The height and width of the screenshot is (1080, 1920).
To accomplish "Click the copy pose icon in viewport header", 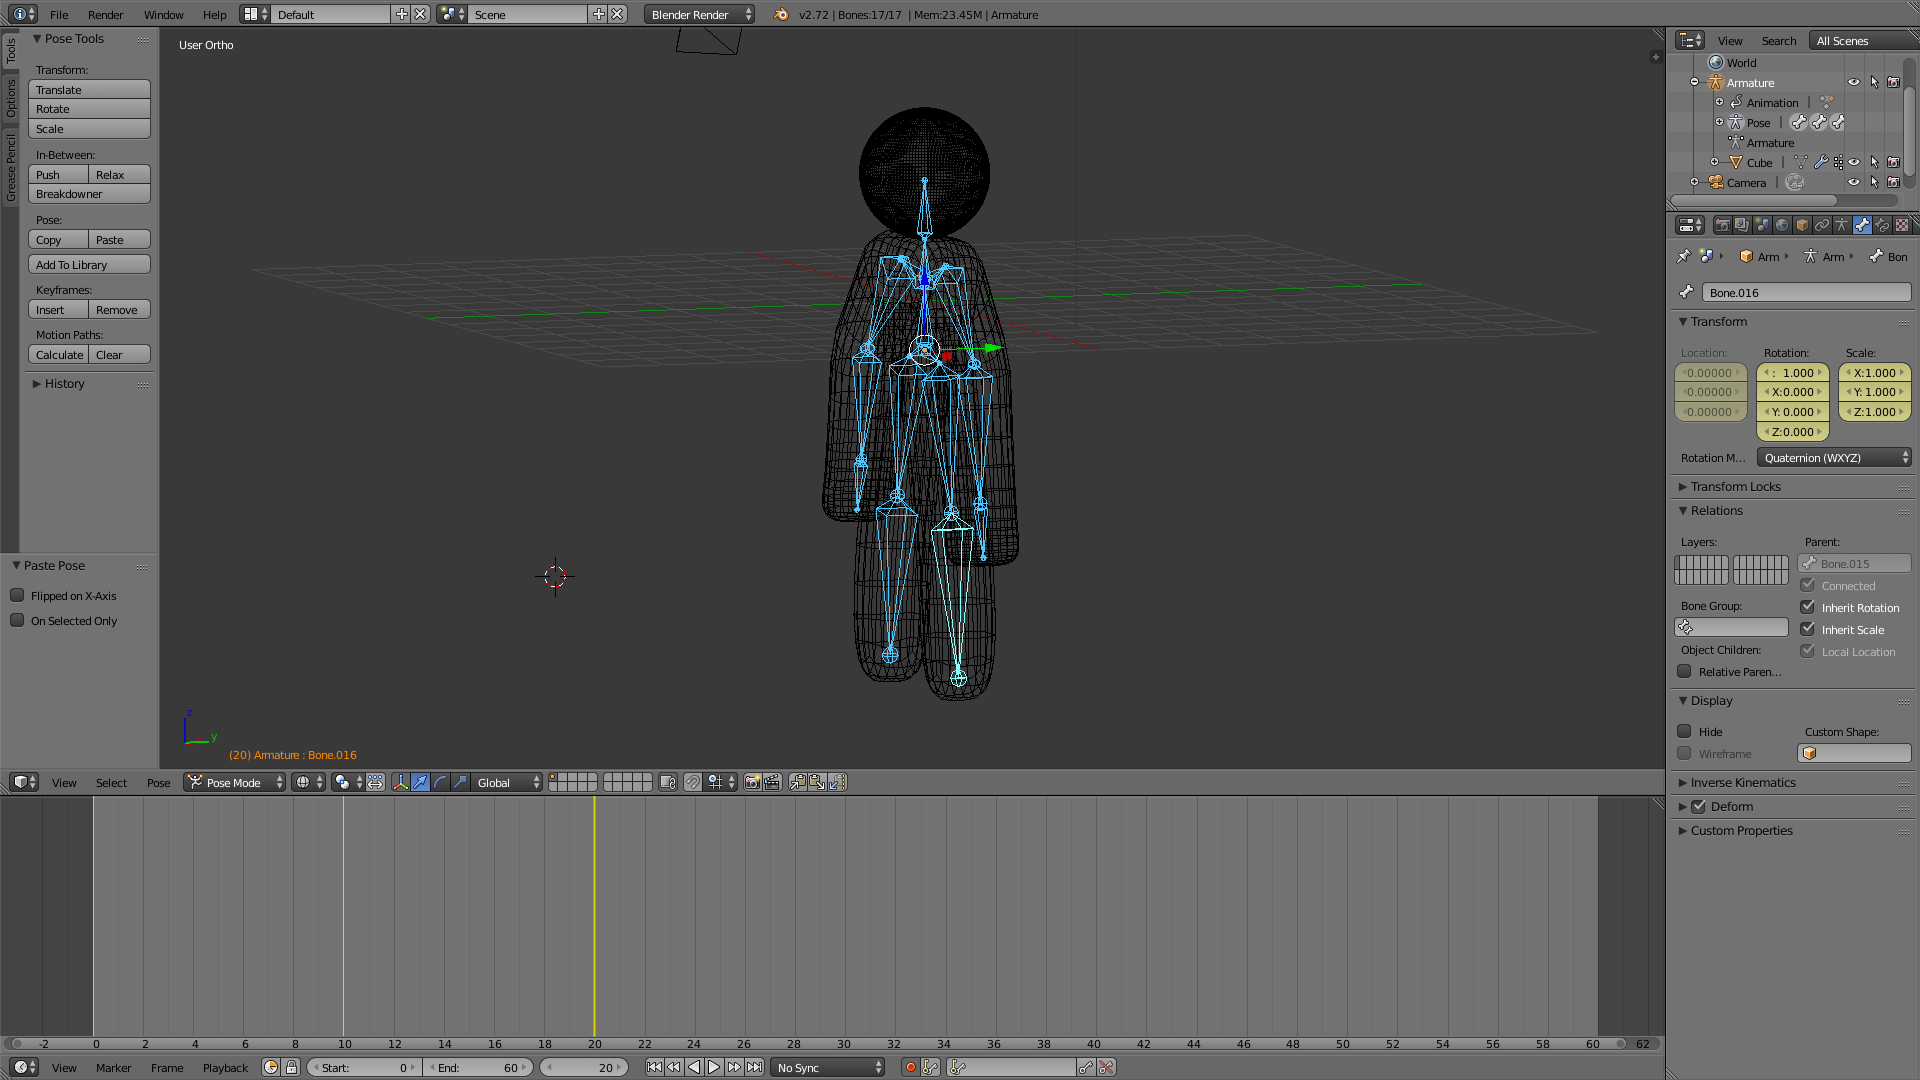I will pyautogui.click(x=797, y=783).
